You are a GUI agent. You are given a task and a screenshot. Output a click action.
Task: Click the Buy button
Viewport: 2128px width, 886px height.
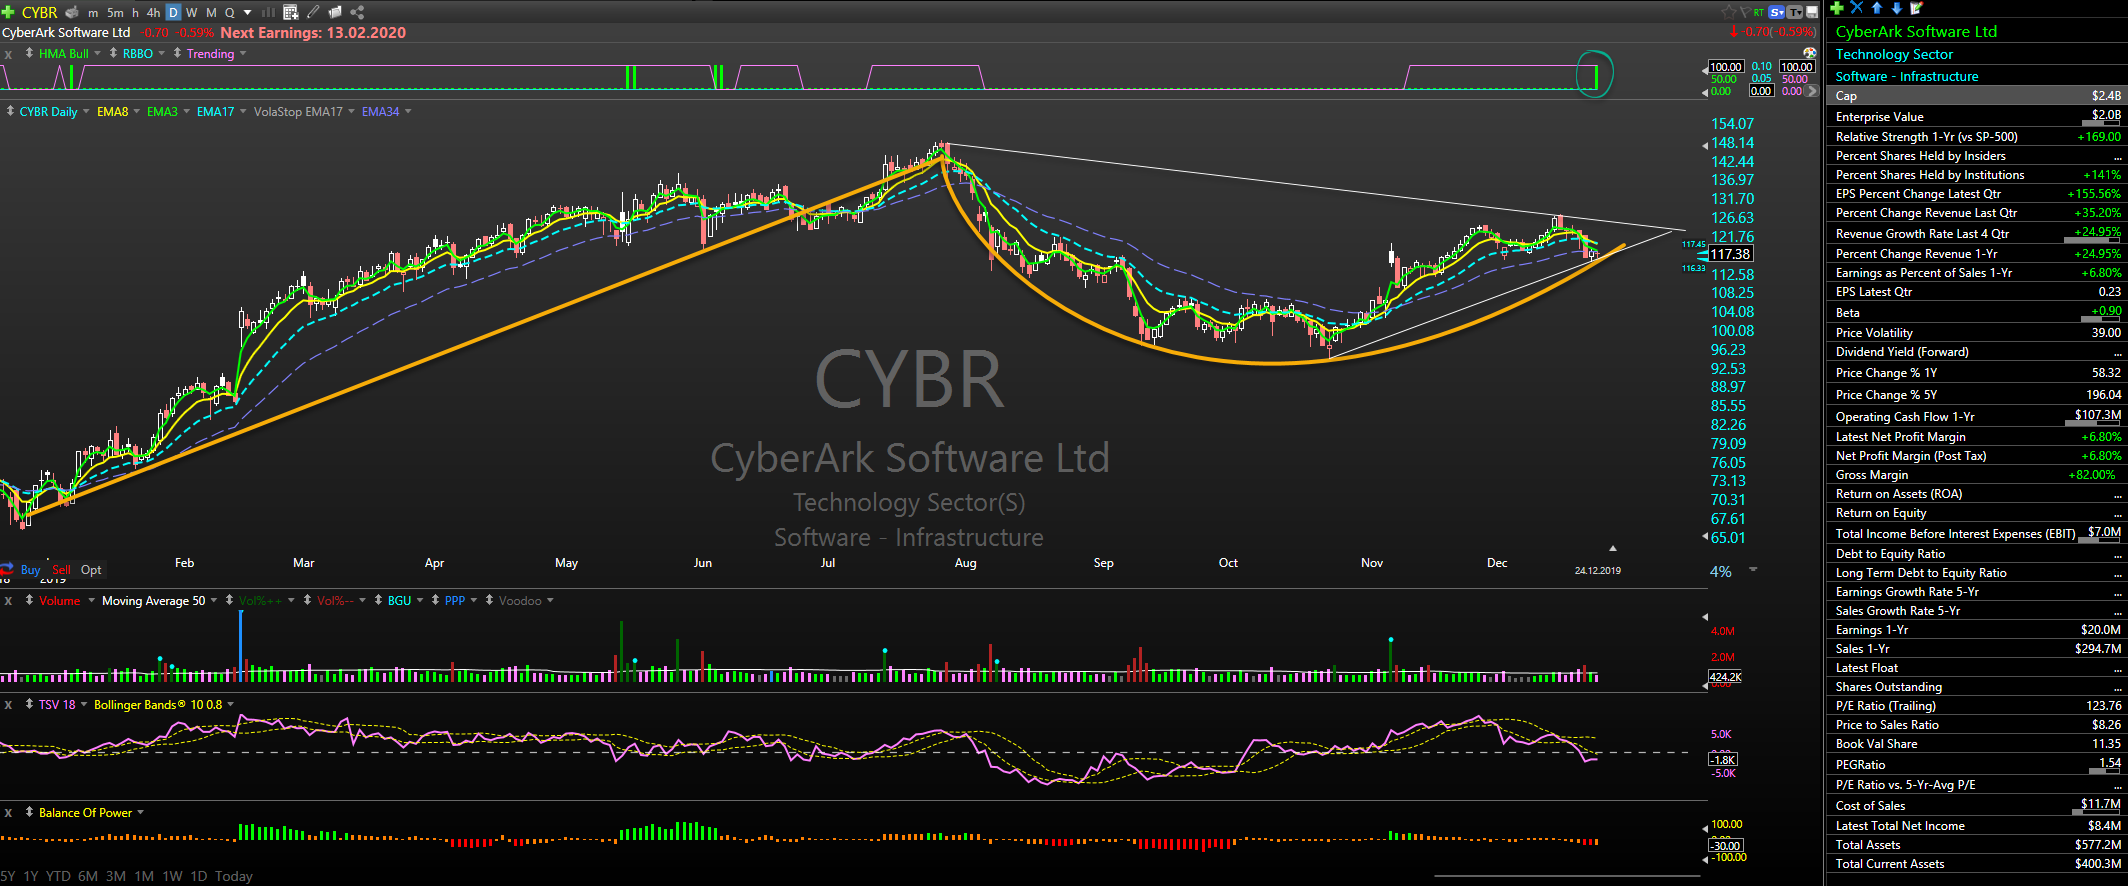click(x=30, y=570)
